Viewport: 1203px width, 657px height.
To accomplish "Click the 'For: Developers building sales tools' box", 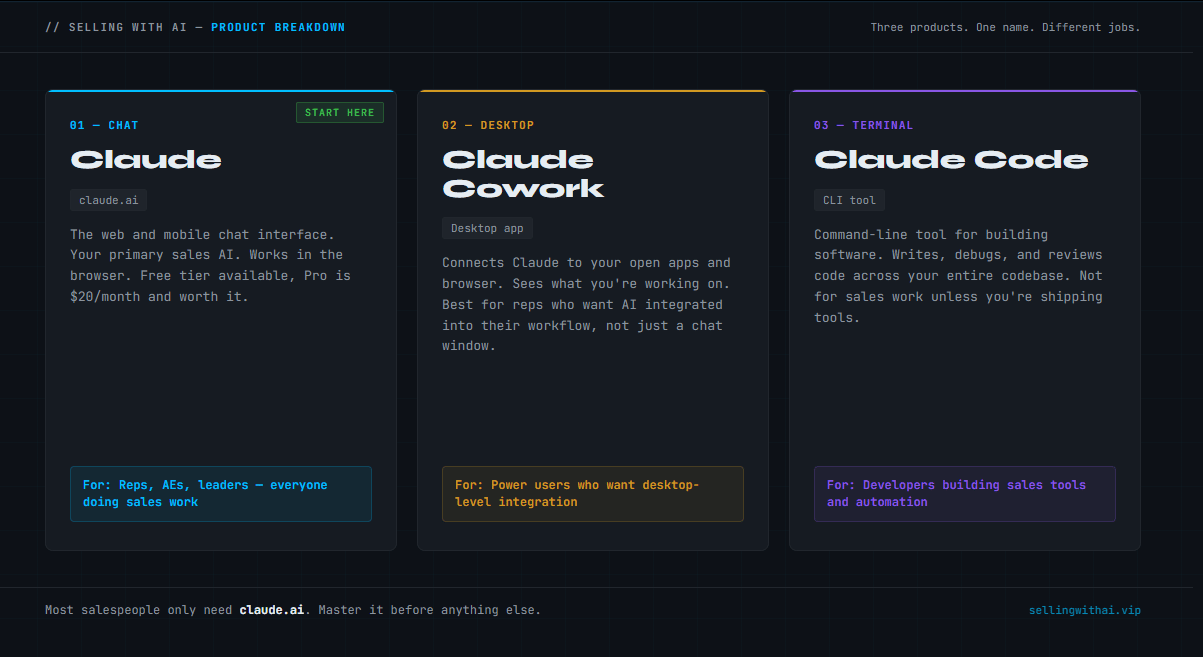I will [x=965, y=494].
